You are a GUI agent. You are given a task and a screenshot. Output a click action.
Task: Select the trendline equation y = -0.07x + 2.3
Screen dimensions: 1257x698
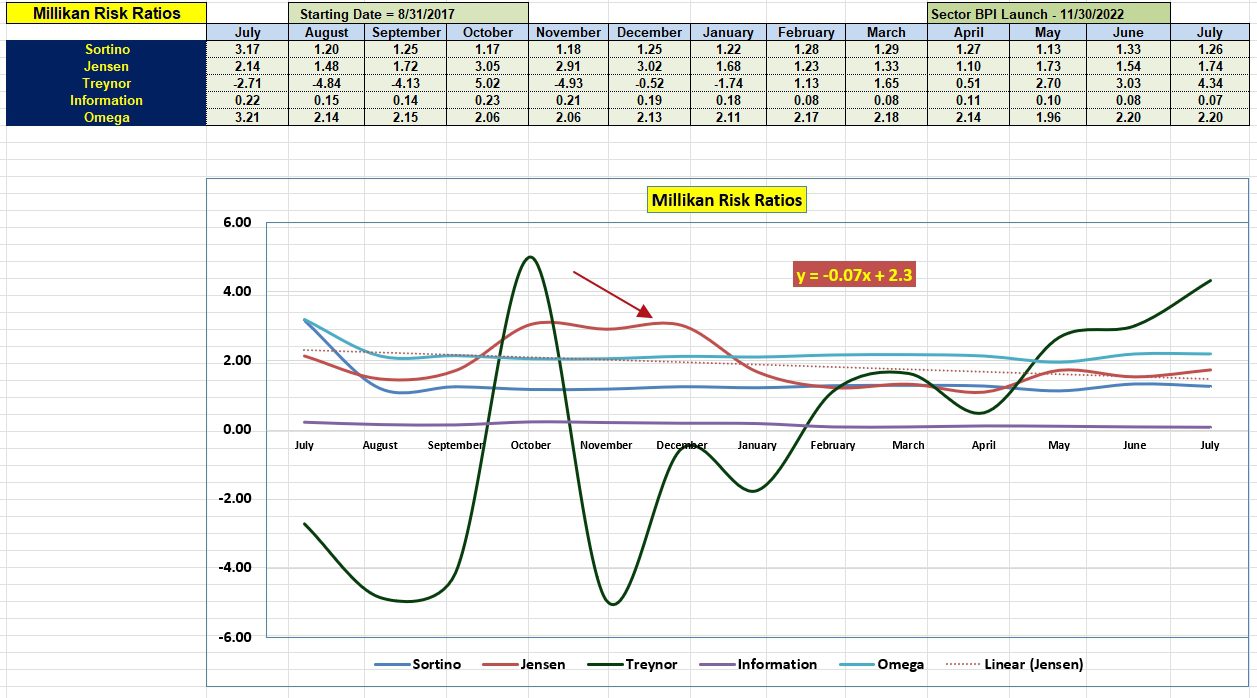(x=854, y=275)
